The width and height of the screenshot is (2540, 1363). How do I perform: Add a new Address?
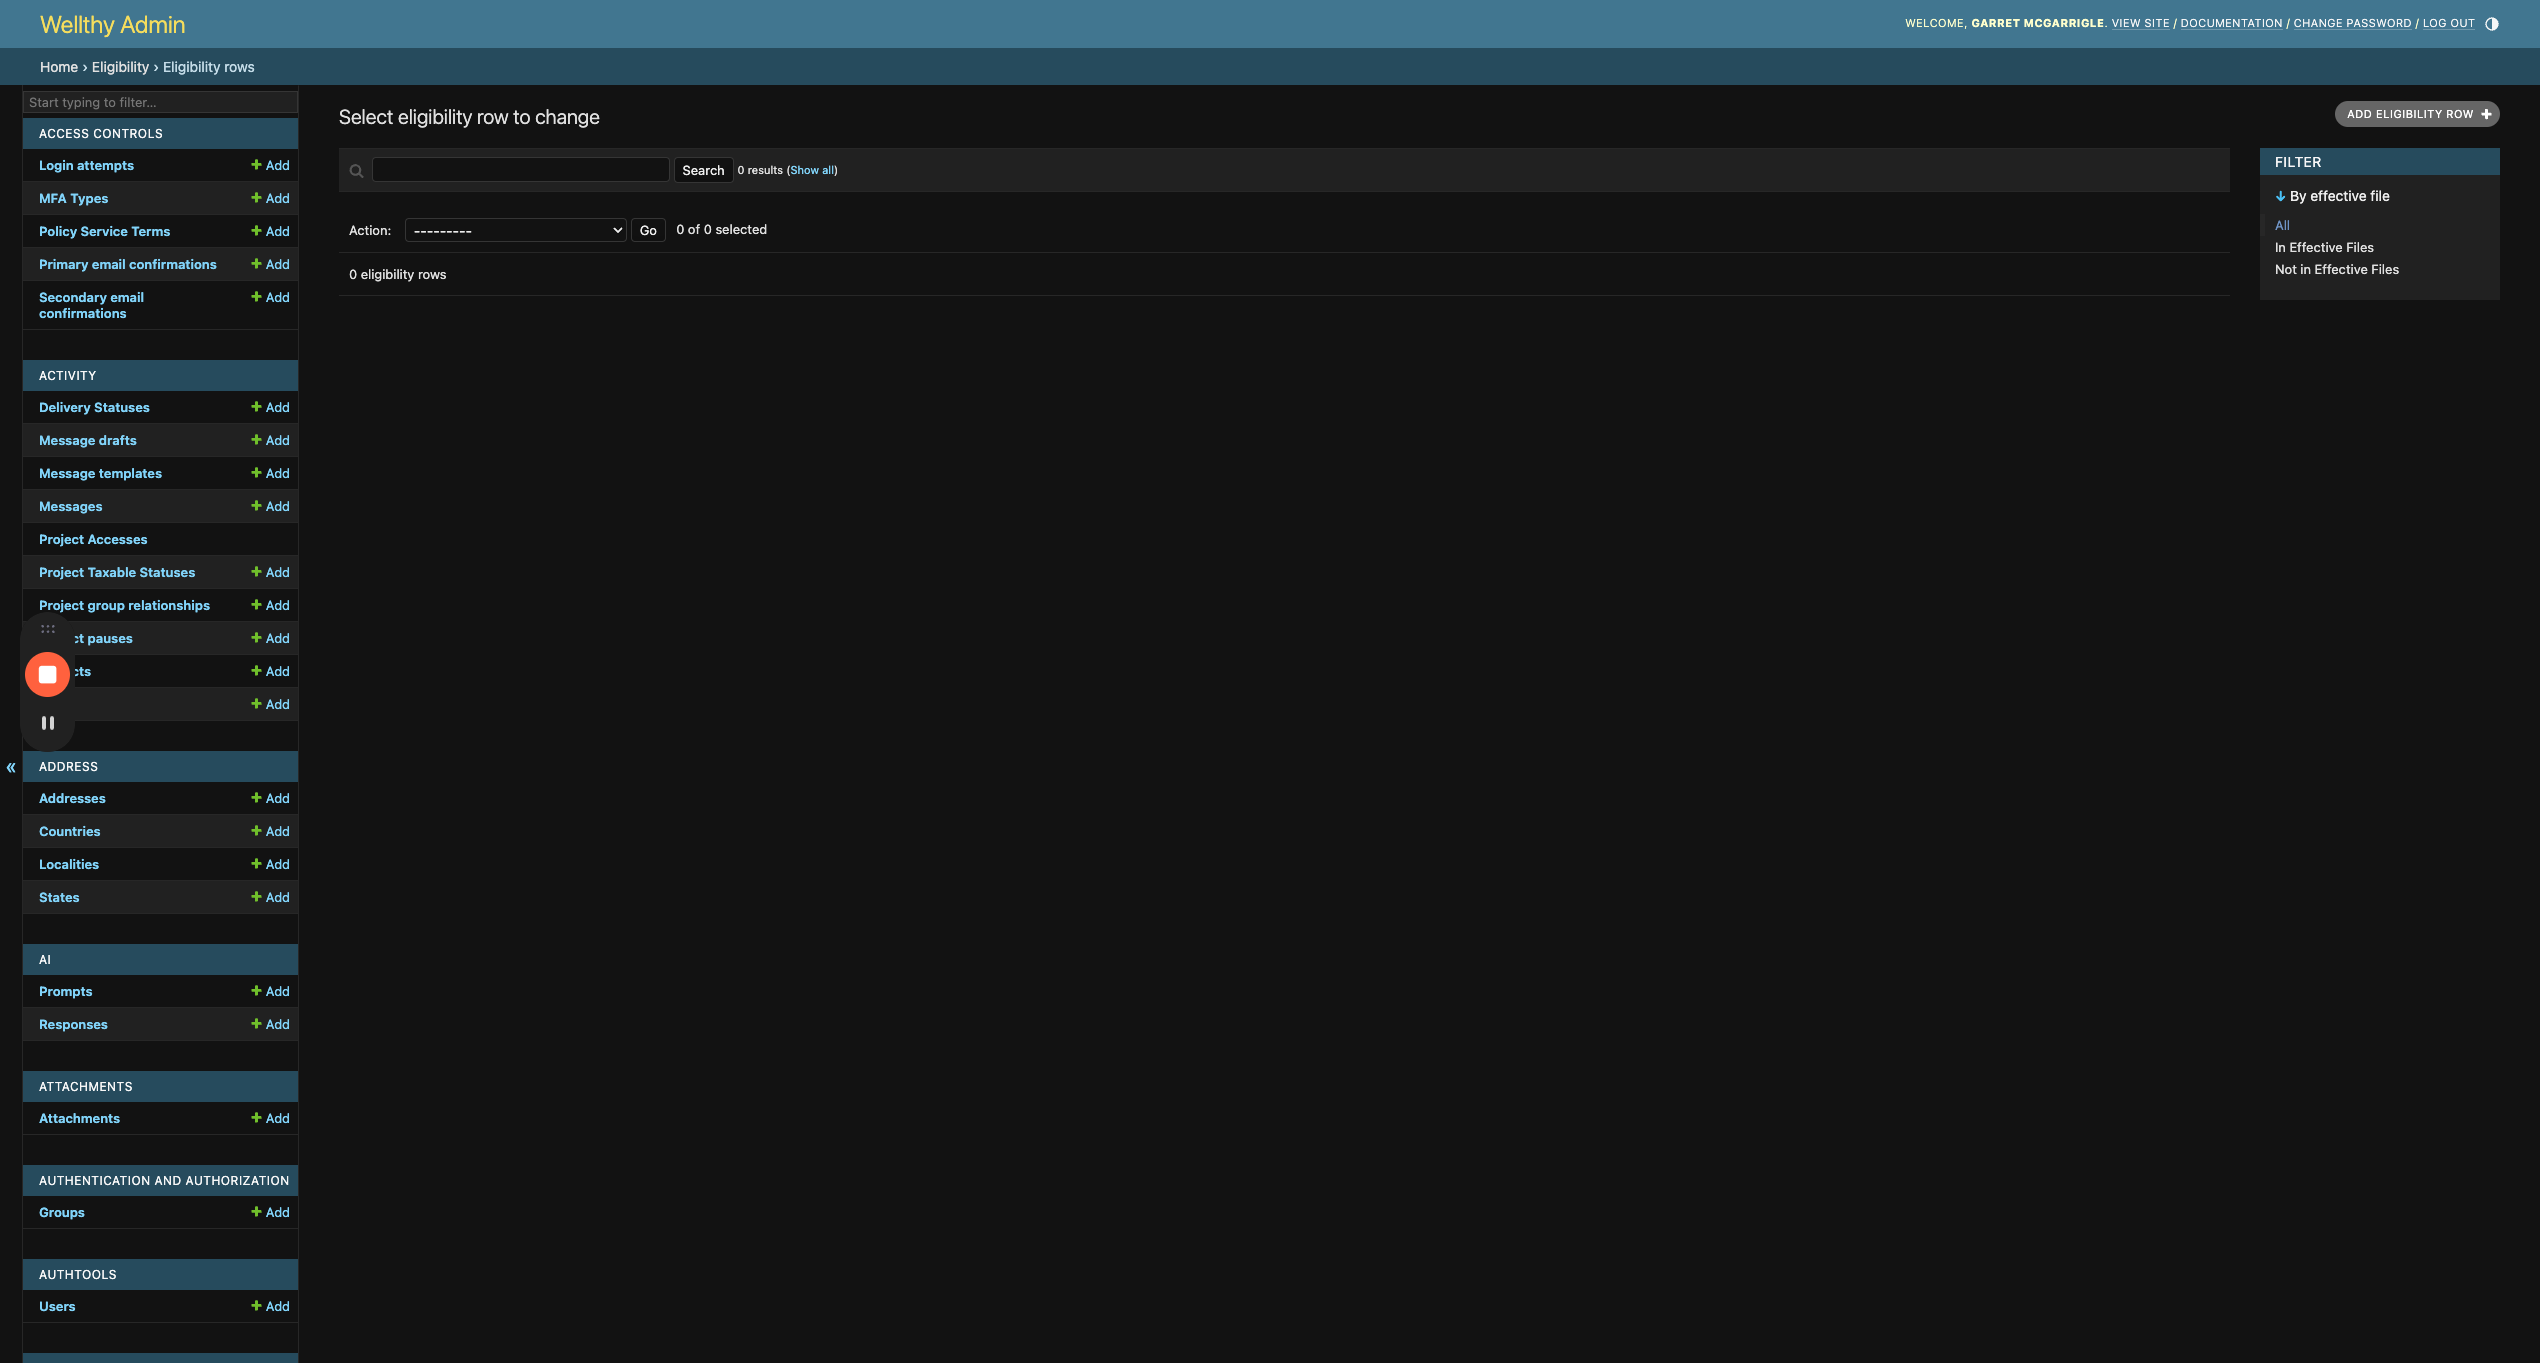pyautogui.click(x=270, y=798)
